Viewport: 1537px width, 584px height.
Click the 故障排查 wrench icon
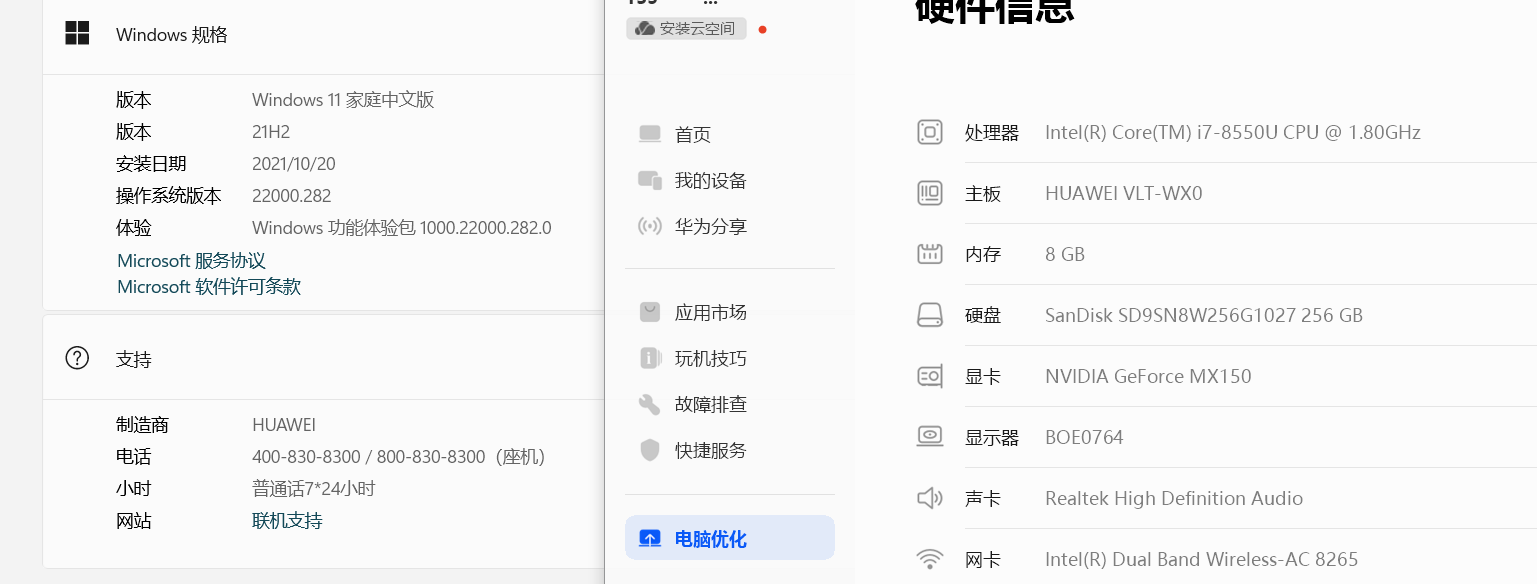650,404
